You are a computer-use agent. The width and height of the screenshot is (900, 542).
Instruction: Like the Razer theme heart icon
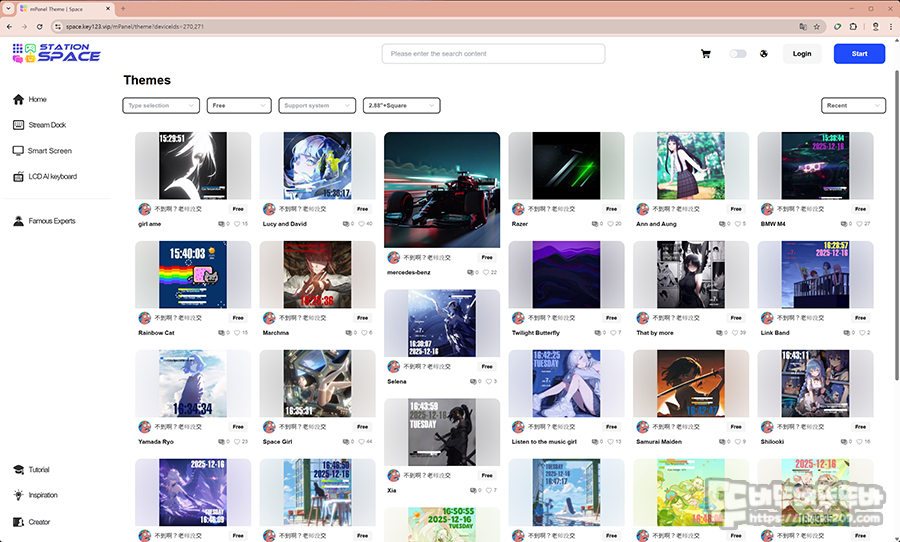point(611,224)
